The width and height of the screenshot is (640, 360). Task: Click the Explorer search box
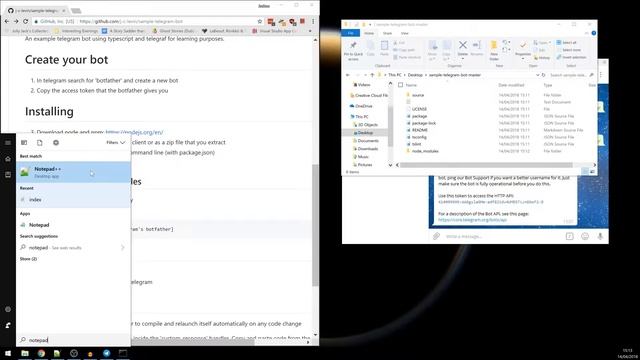point(571,75)
